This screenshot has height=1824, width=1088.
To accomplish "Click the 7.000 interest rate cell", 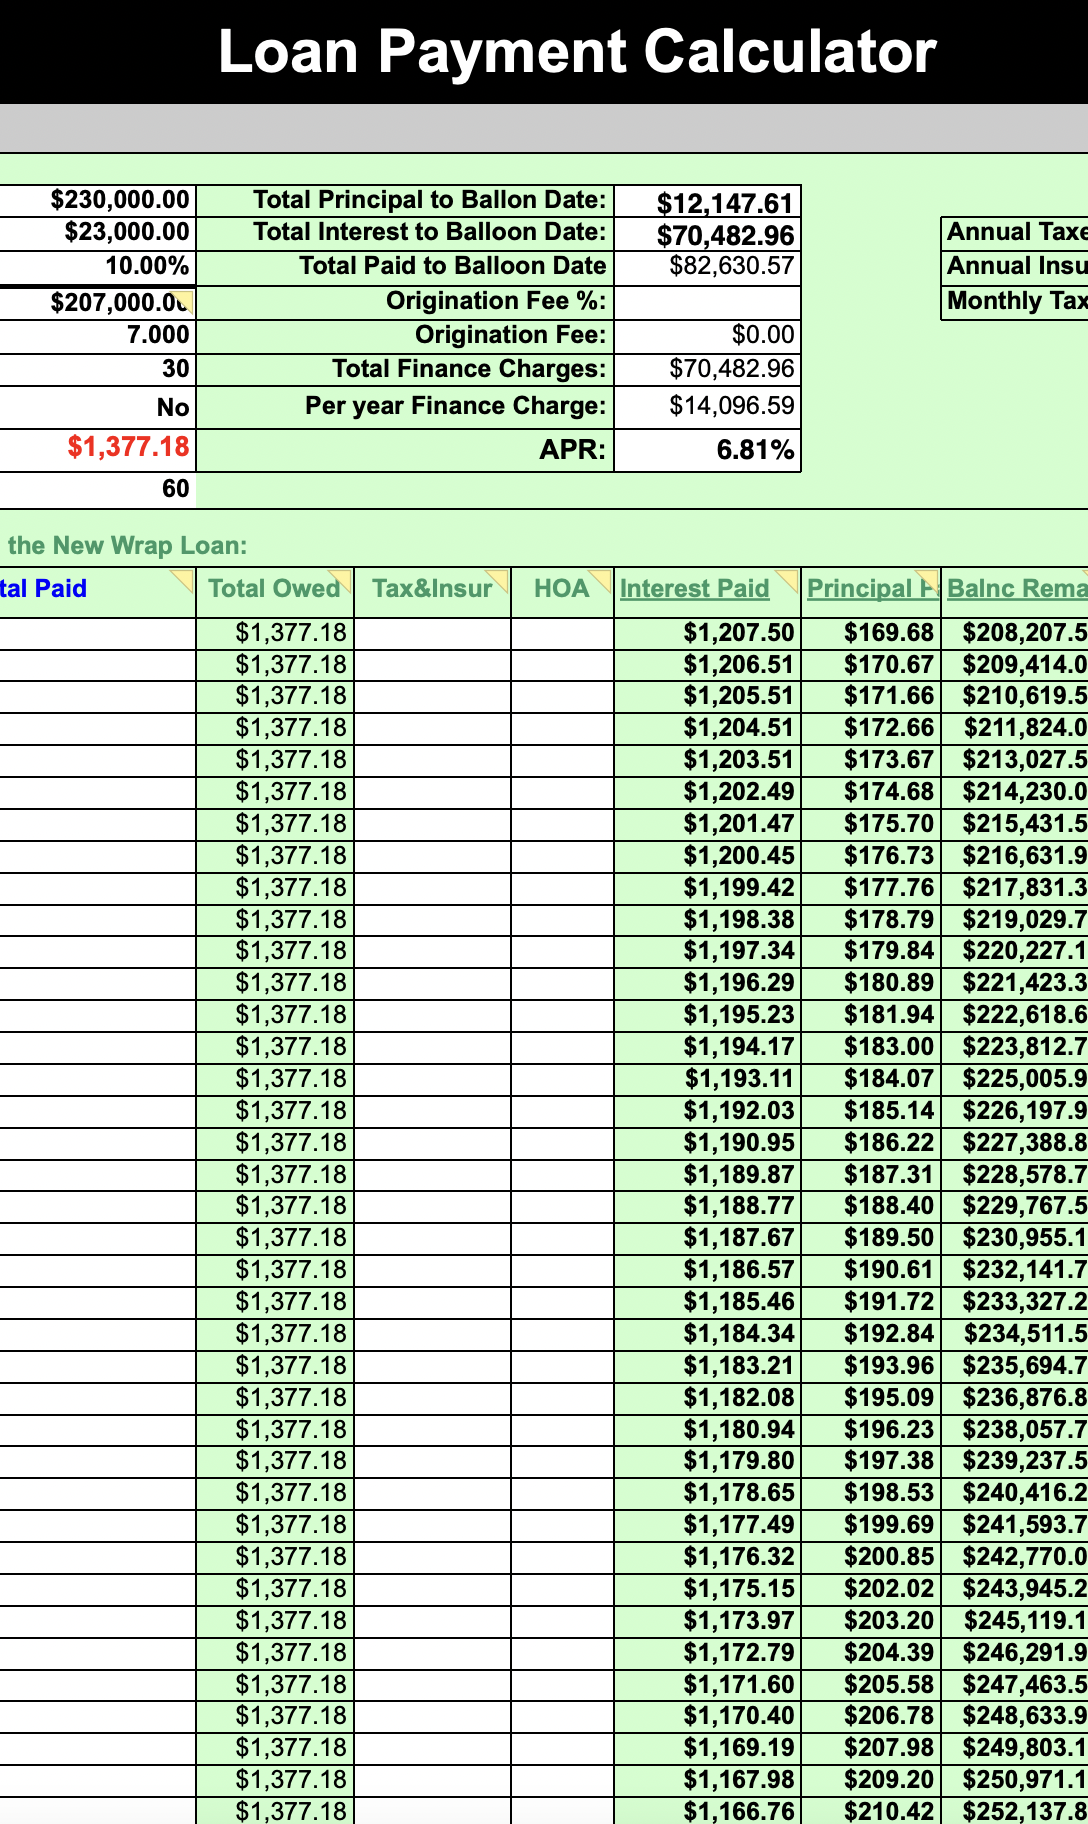I will [x=98, y=335].
